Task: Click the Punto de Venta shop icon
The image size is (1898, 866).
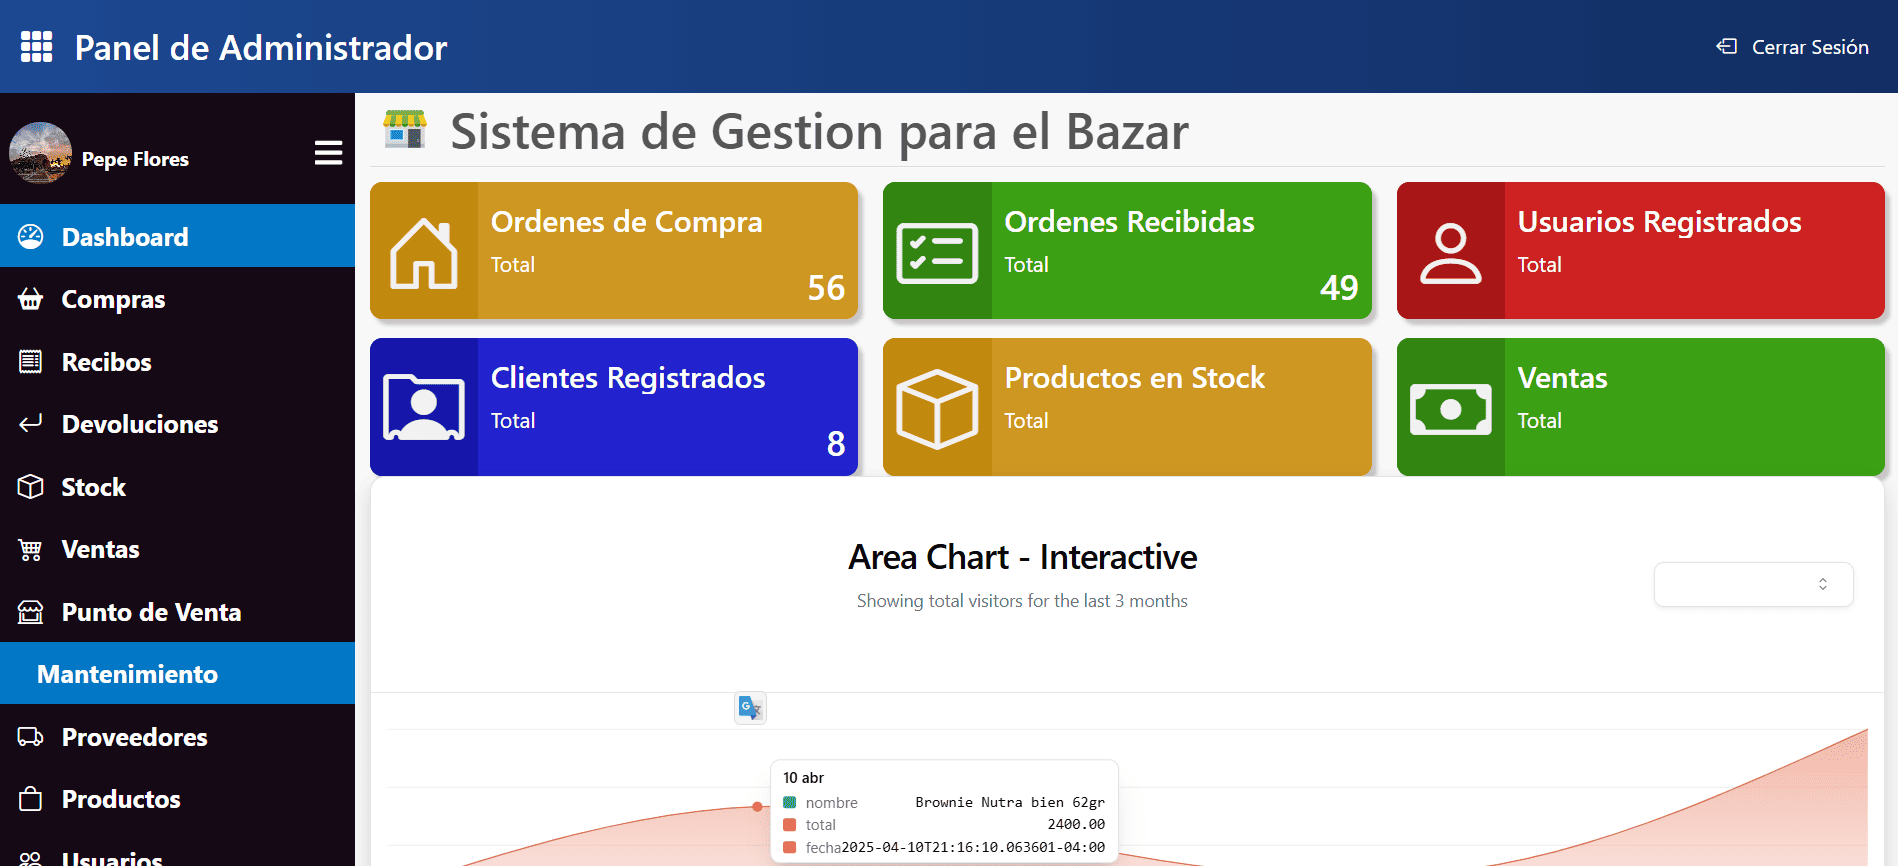Action: [31, 612]
